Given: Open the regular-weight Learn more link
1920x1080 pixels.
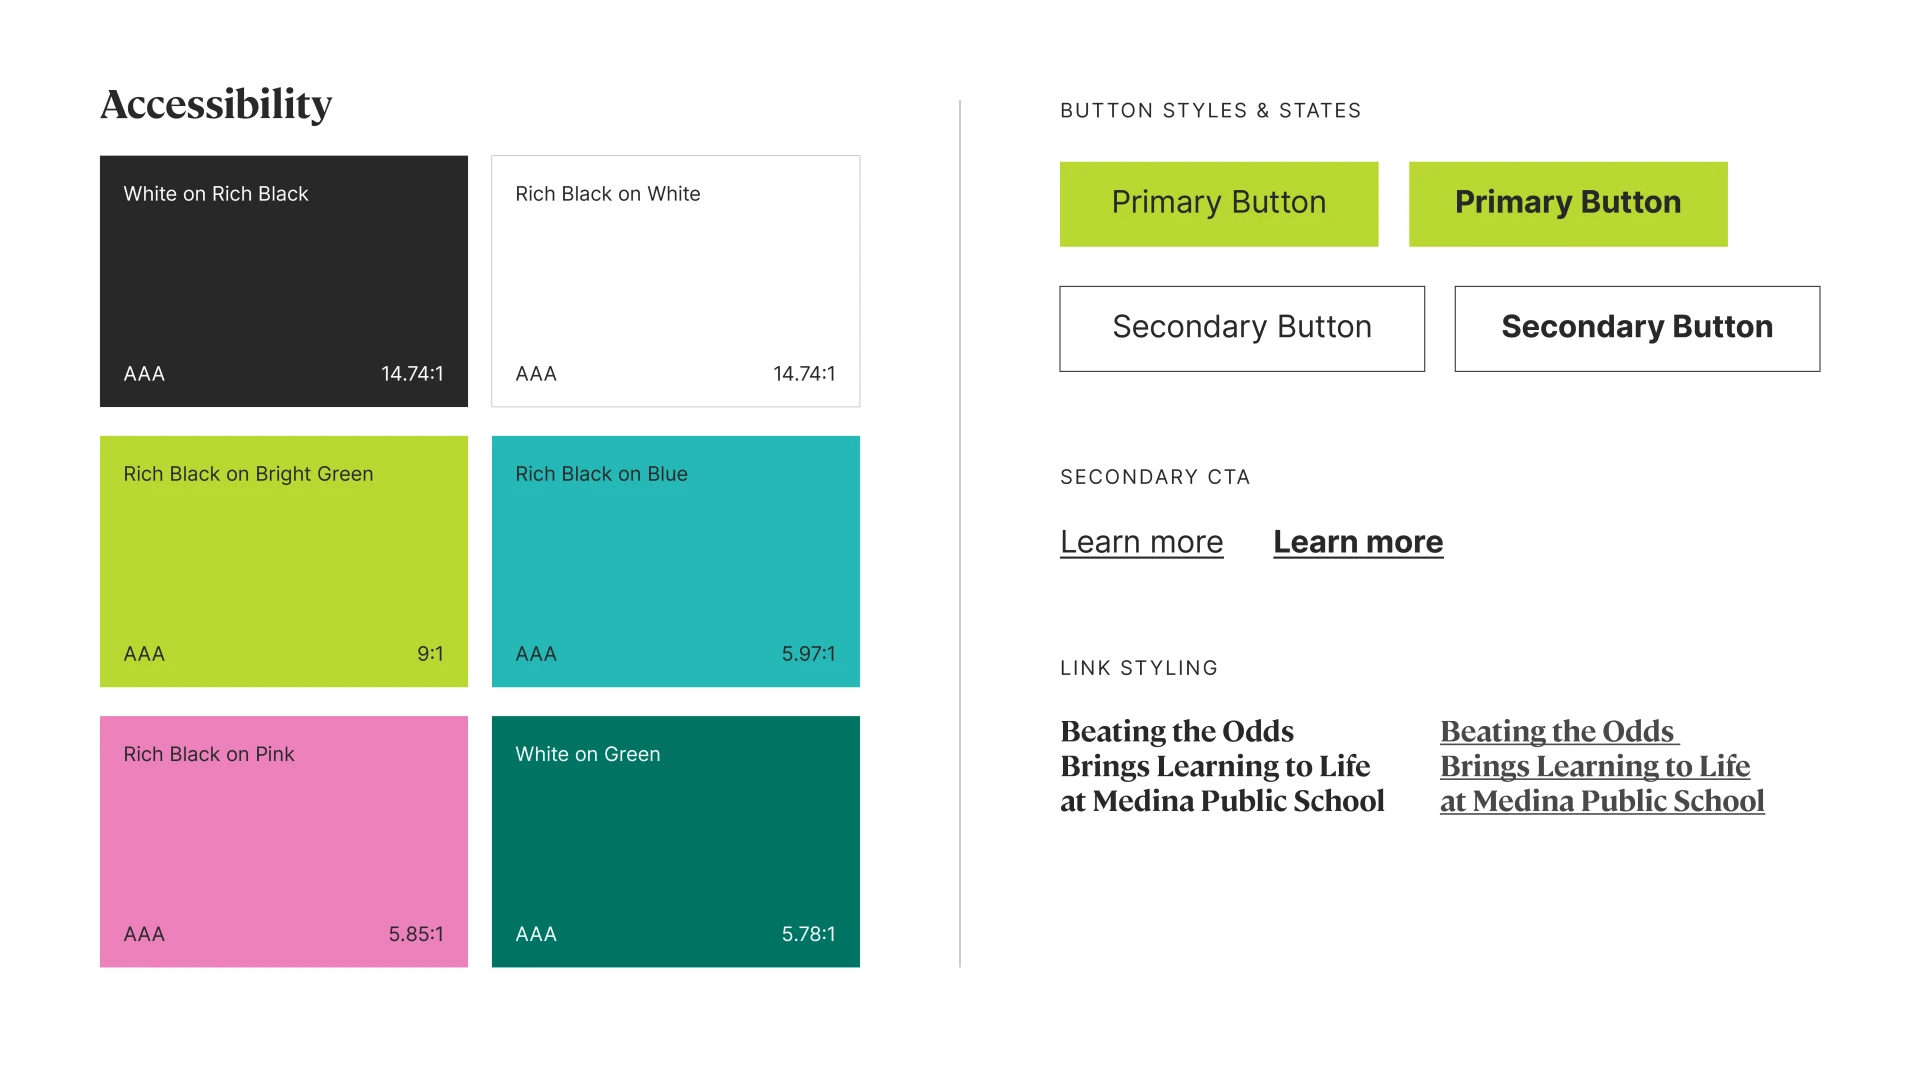Looking at the screenshot, I should pyautogui.click(x=1141, y=542).
